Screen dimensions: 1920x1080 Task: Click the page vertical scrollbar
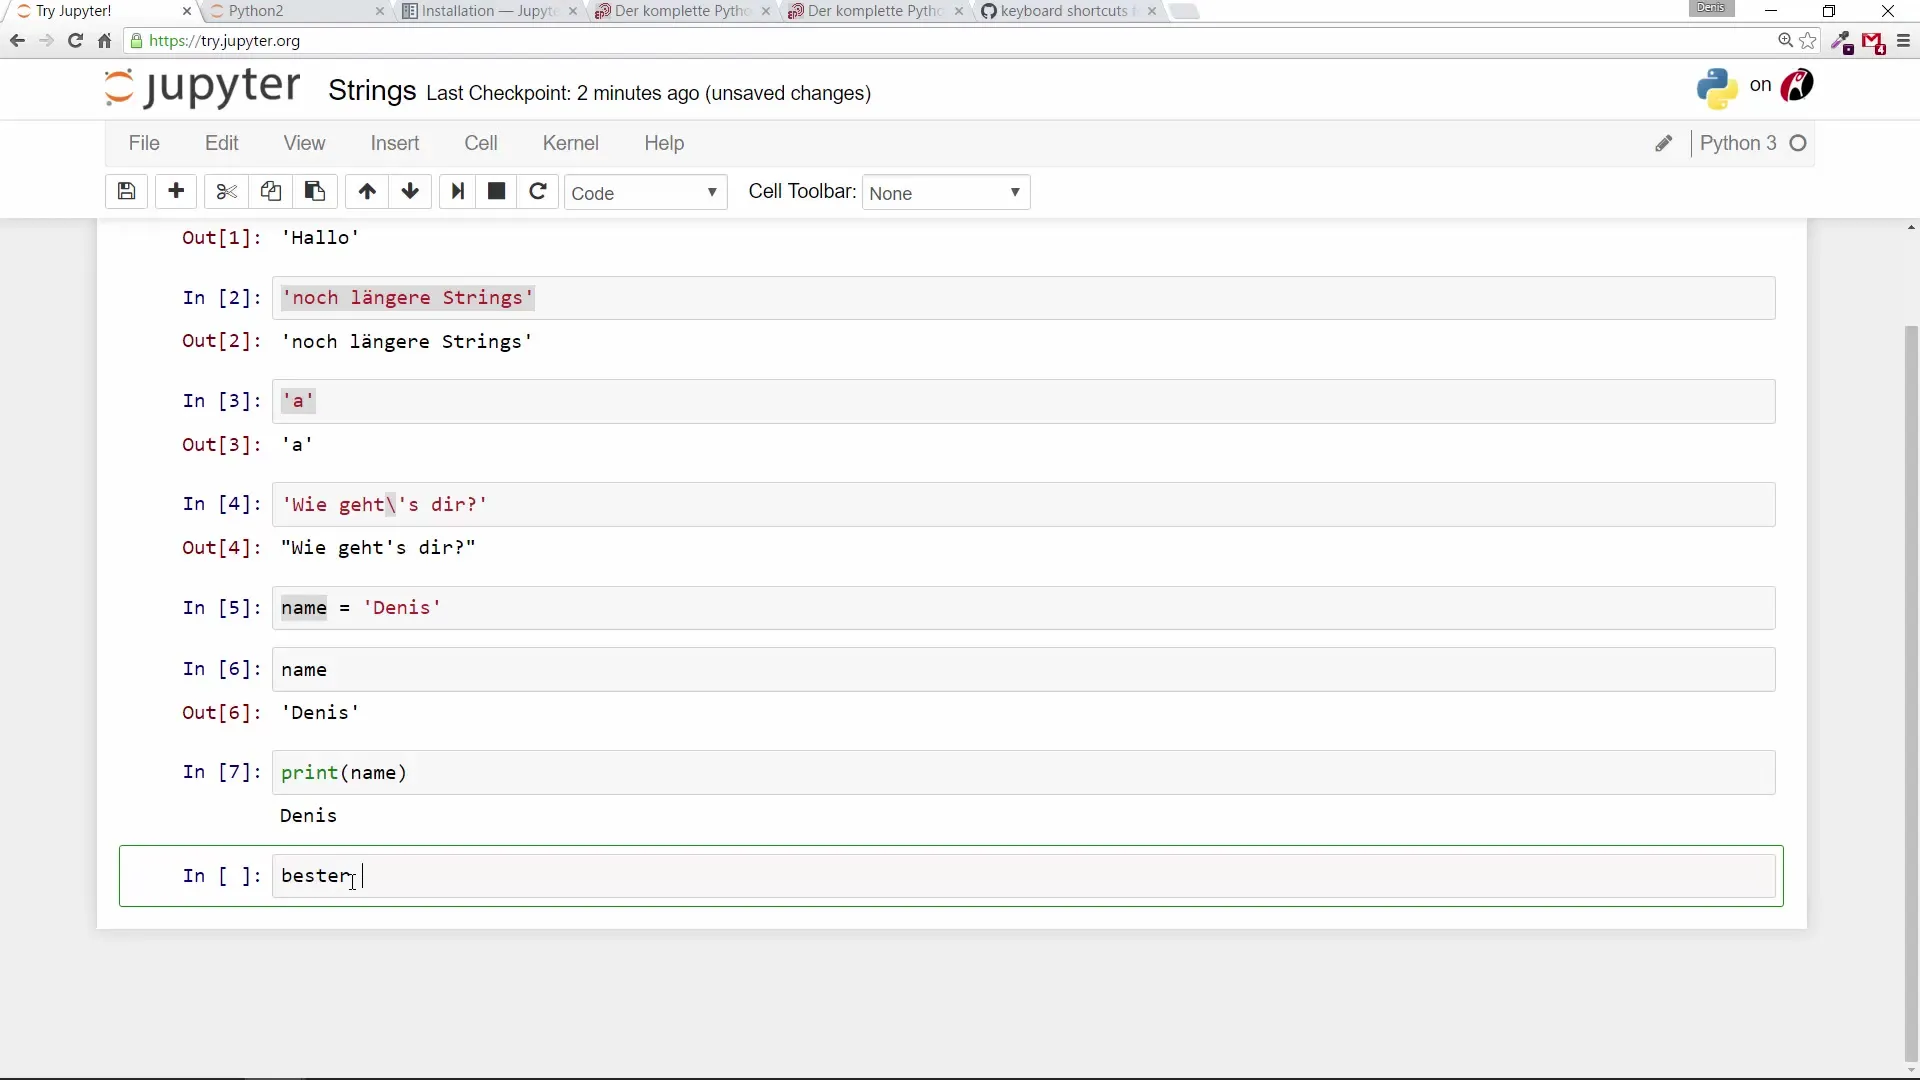pos(1911,690)
